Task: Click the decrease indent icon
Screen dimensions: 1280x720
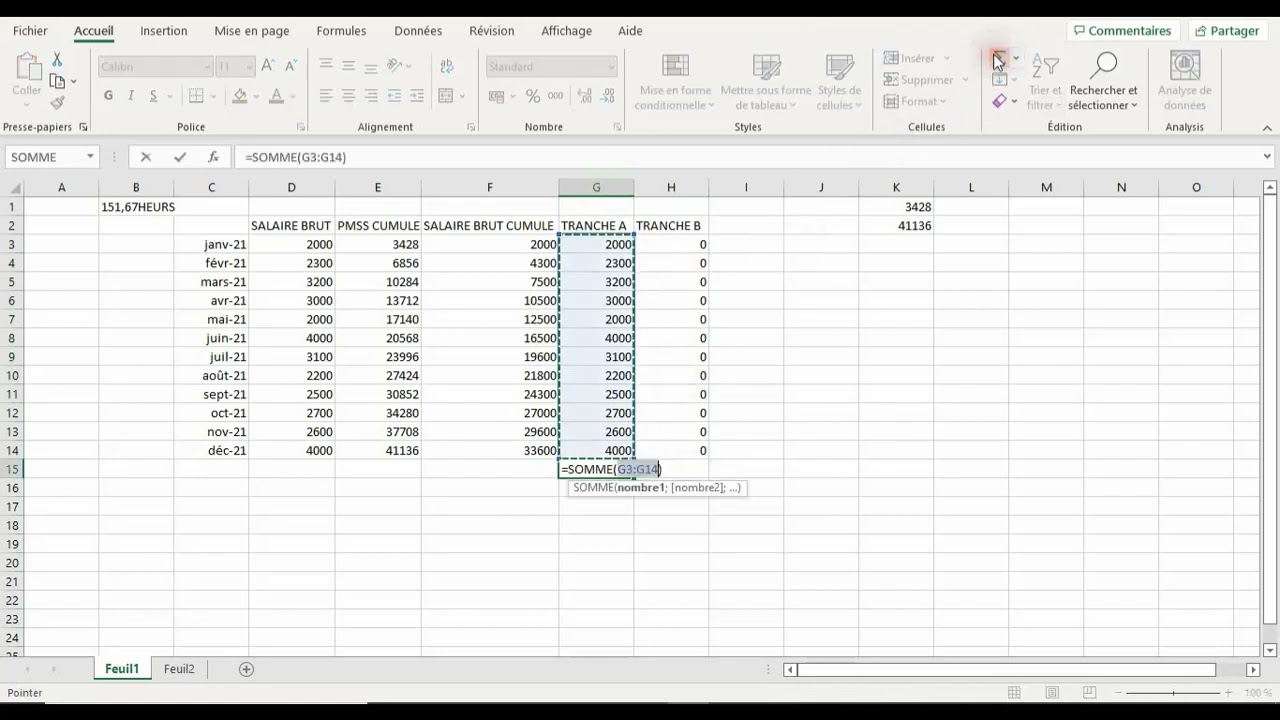Action: [394, 96]
